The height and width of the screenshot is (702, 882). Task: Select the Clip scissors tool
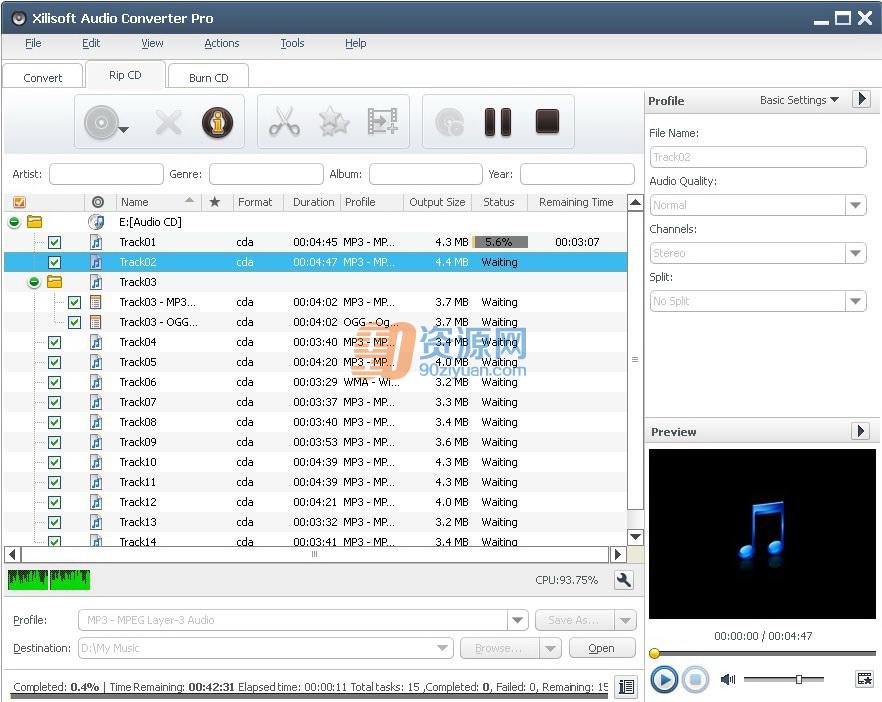coord(285,122)
